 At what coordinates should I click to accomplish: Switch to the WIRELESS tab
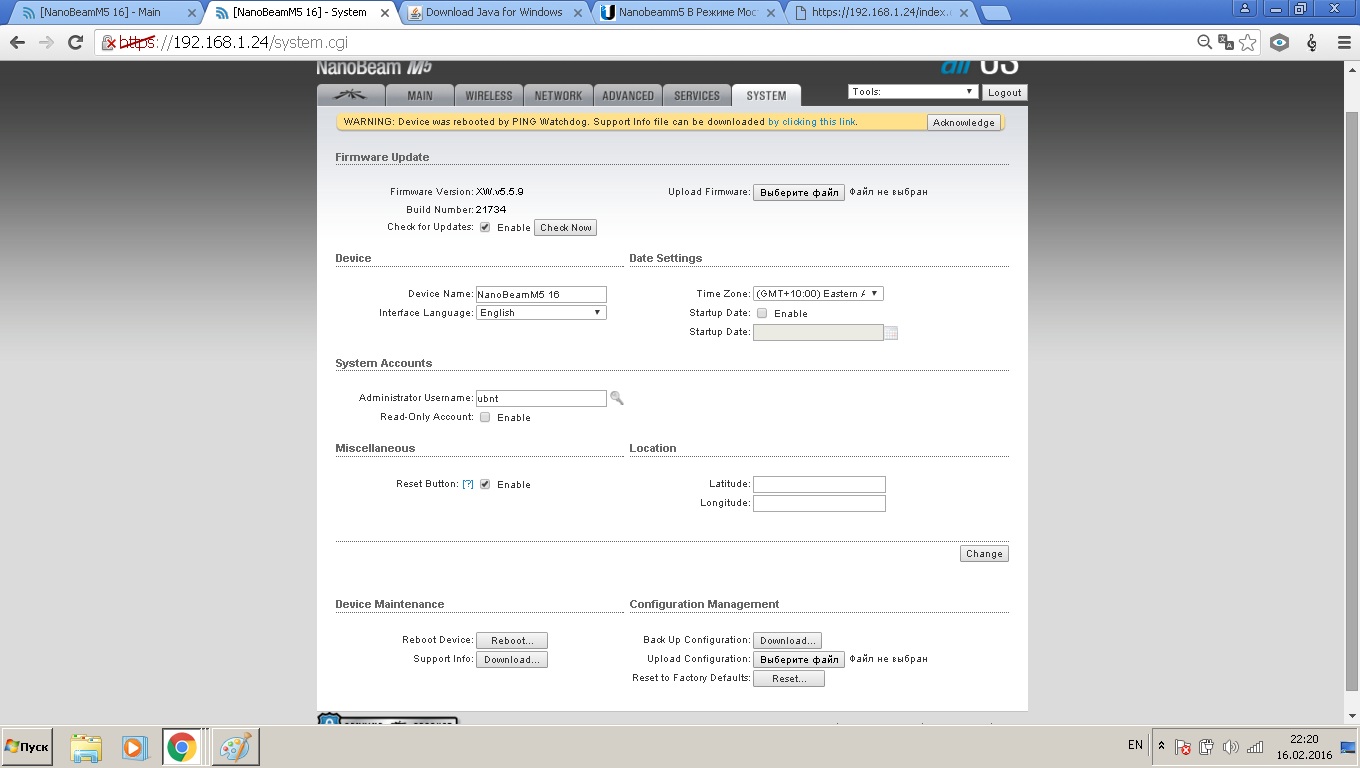click(488, 95)
